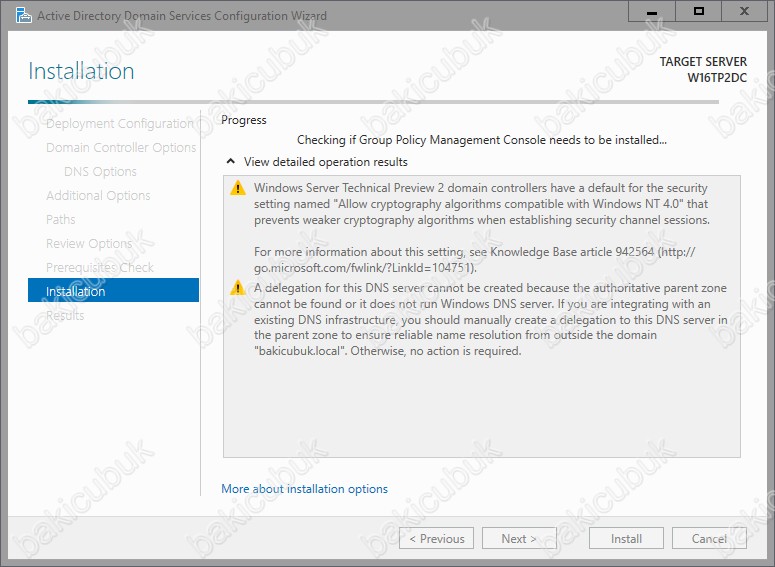
Task: Click the Install button
Action: [626, 539]
